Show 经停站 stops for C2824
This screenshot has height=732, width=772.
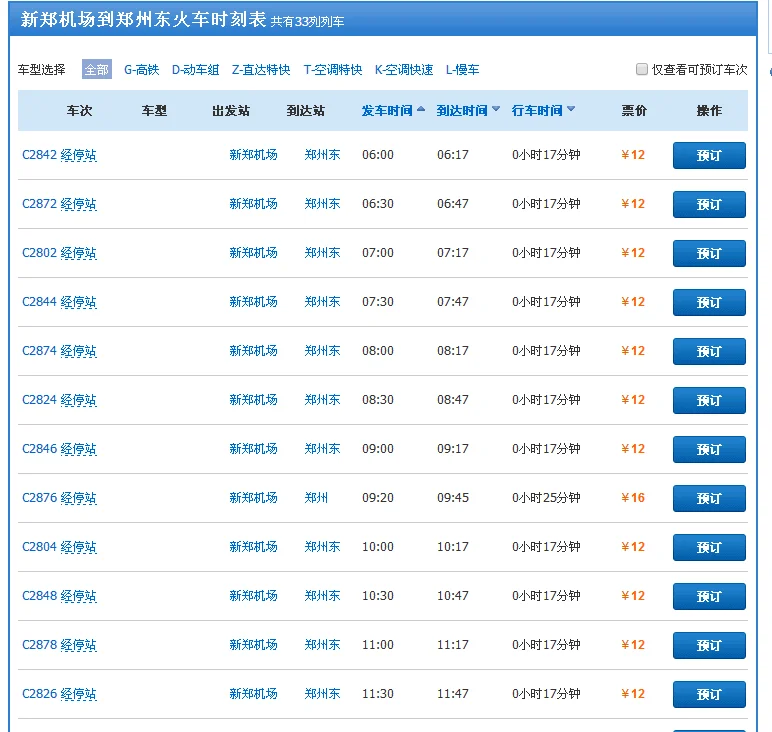coord(78,400)
